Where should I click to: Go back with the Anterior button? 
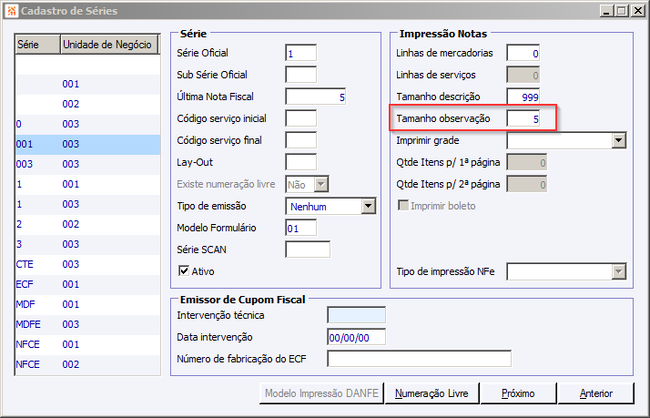[596, 393]
